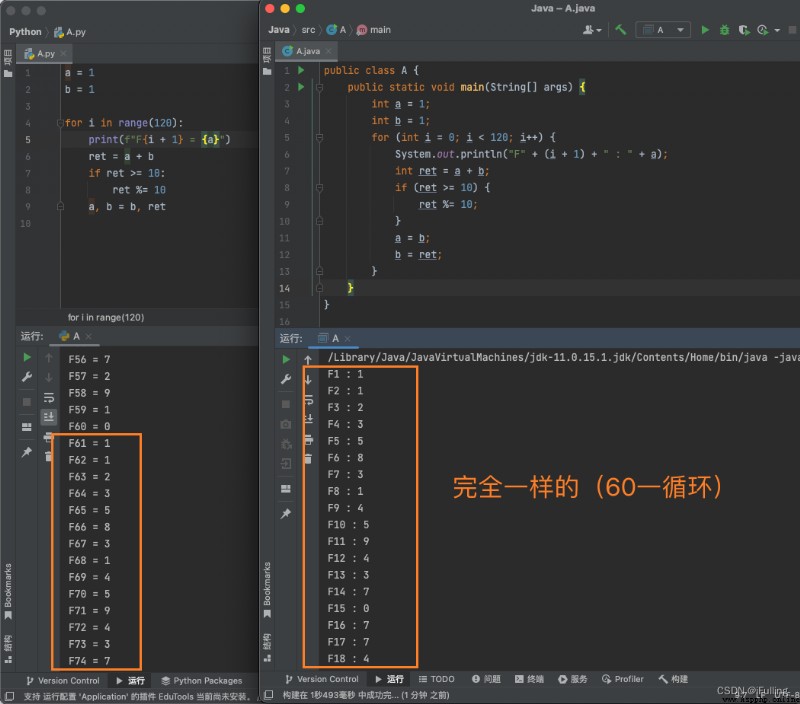Open Version Control in Java window bottom bar

pos(322,679)
